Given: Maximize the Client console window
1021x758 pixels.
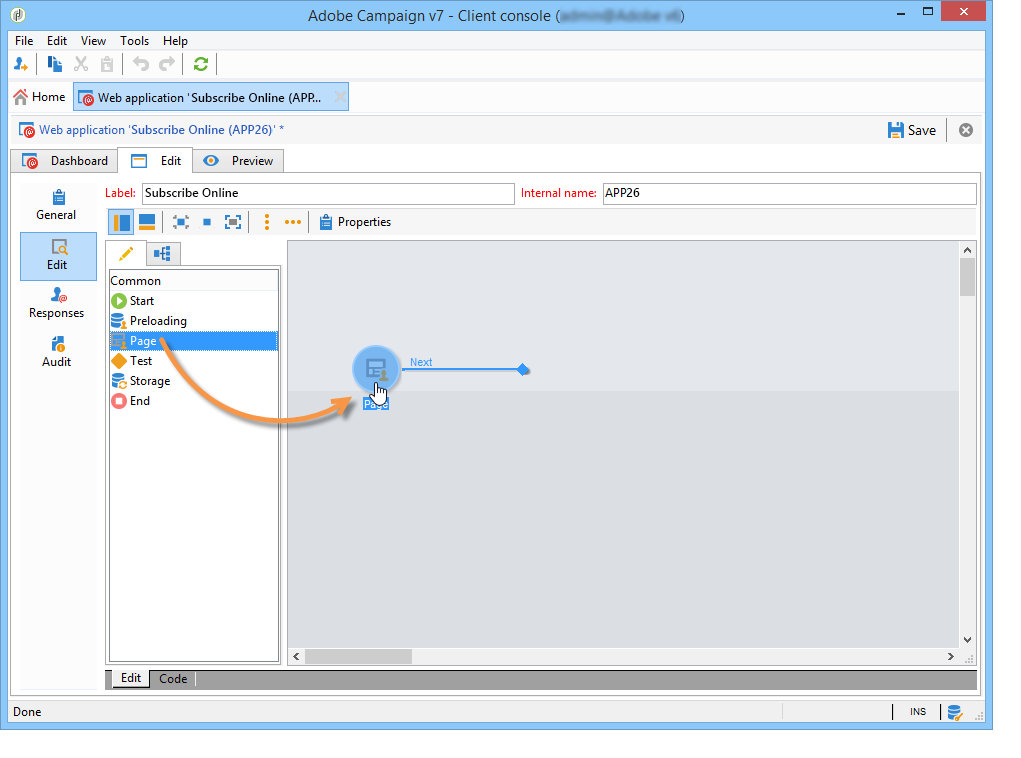Looking at the screenshot, I should pos(929,12).
